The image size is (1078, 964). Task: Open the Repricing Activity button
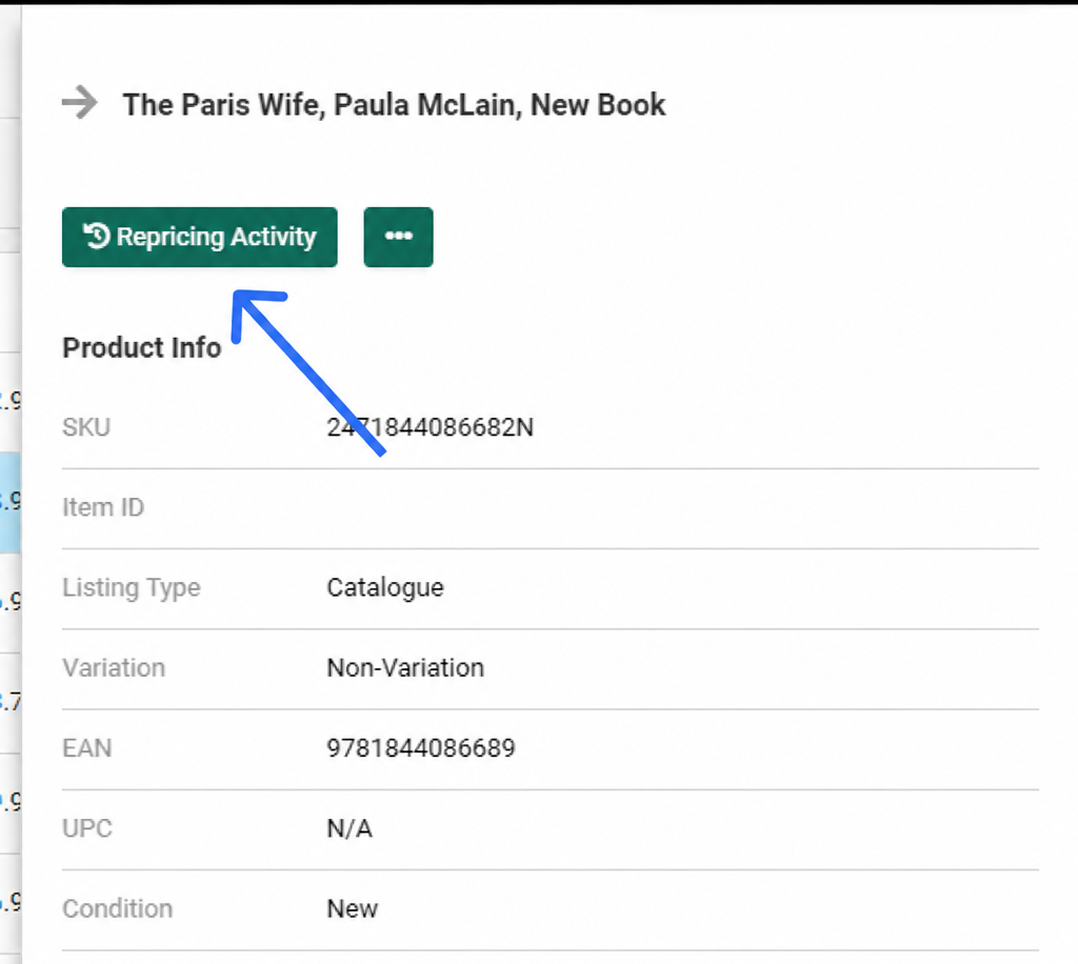[x=199, y=237]
